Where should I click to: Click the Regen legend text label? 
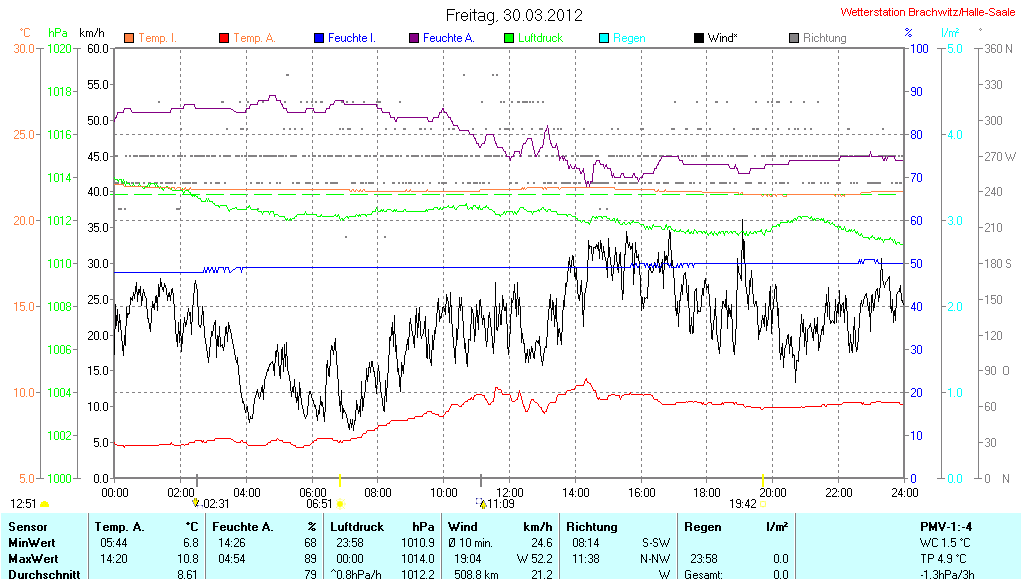point(629,38)
